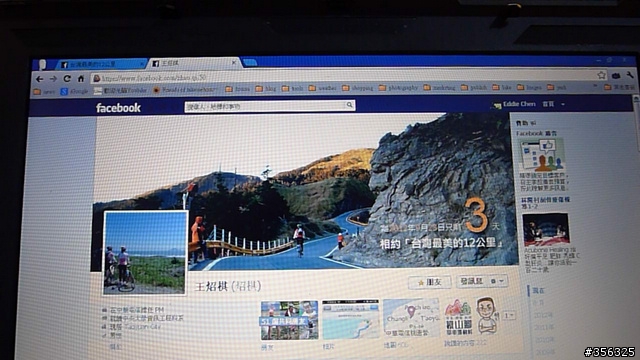Jump to 2012年 on the timeline

tap(543, 315)
